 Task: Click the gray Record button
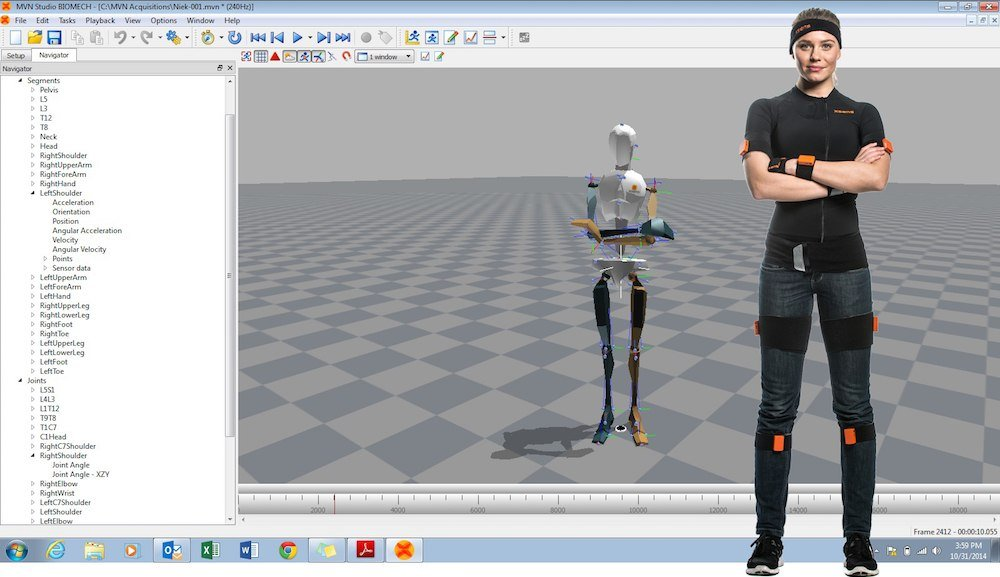click(365, 37)
